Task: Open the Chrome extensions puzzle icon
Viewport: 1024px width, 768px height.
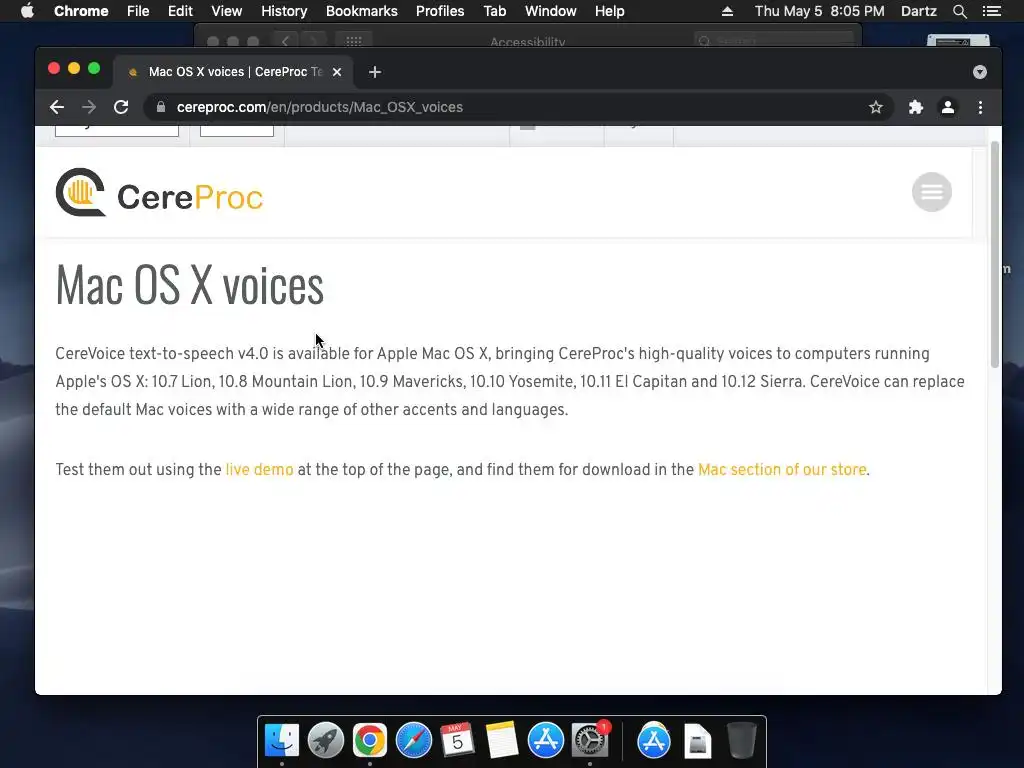Action: coord(916,107)
